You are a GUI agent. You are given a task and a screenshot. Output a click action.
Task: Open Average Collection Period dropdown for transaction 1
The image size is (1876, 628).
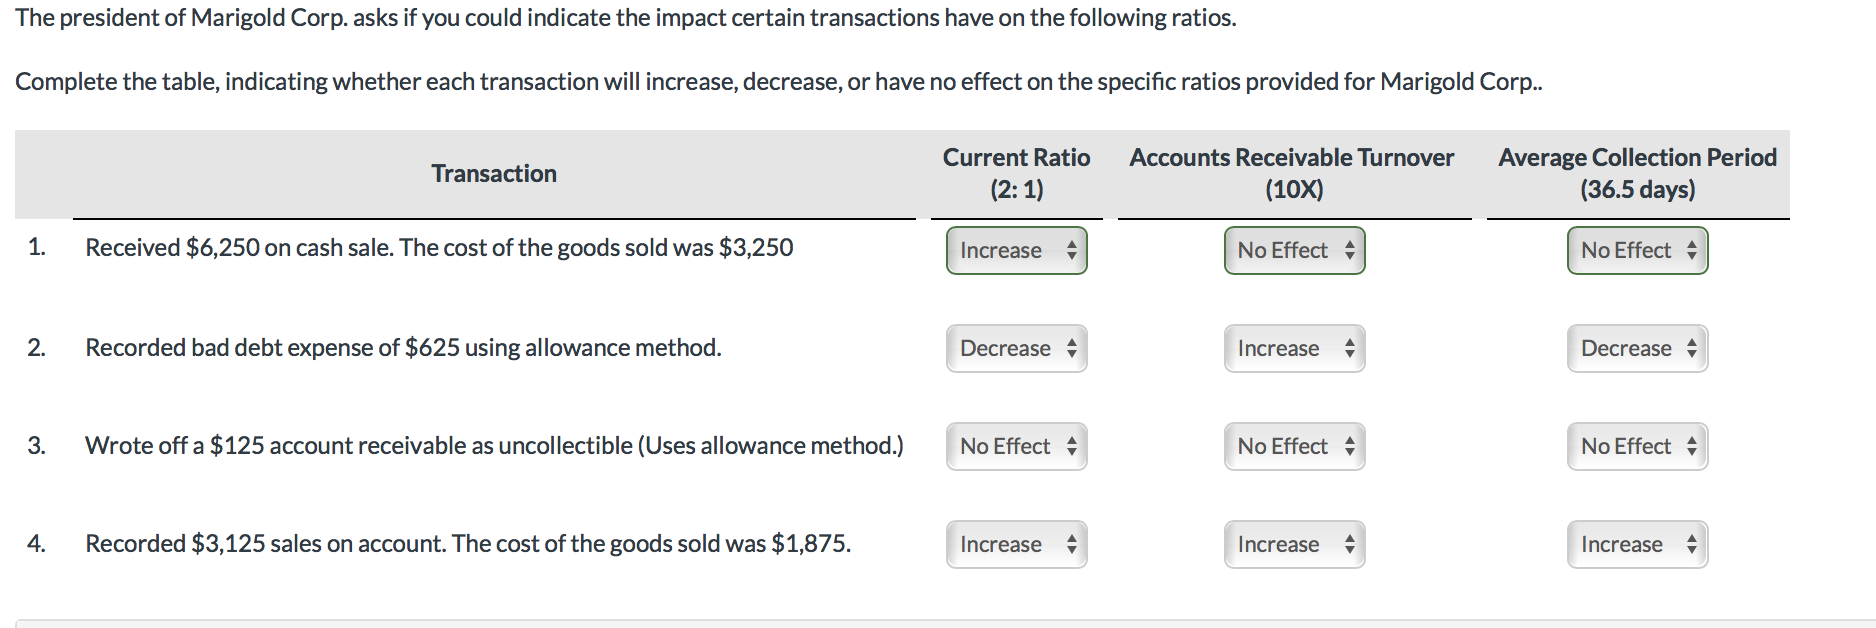tap(1637, 250)
